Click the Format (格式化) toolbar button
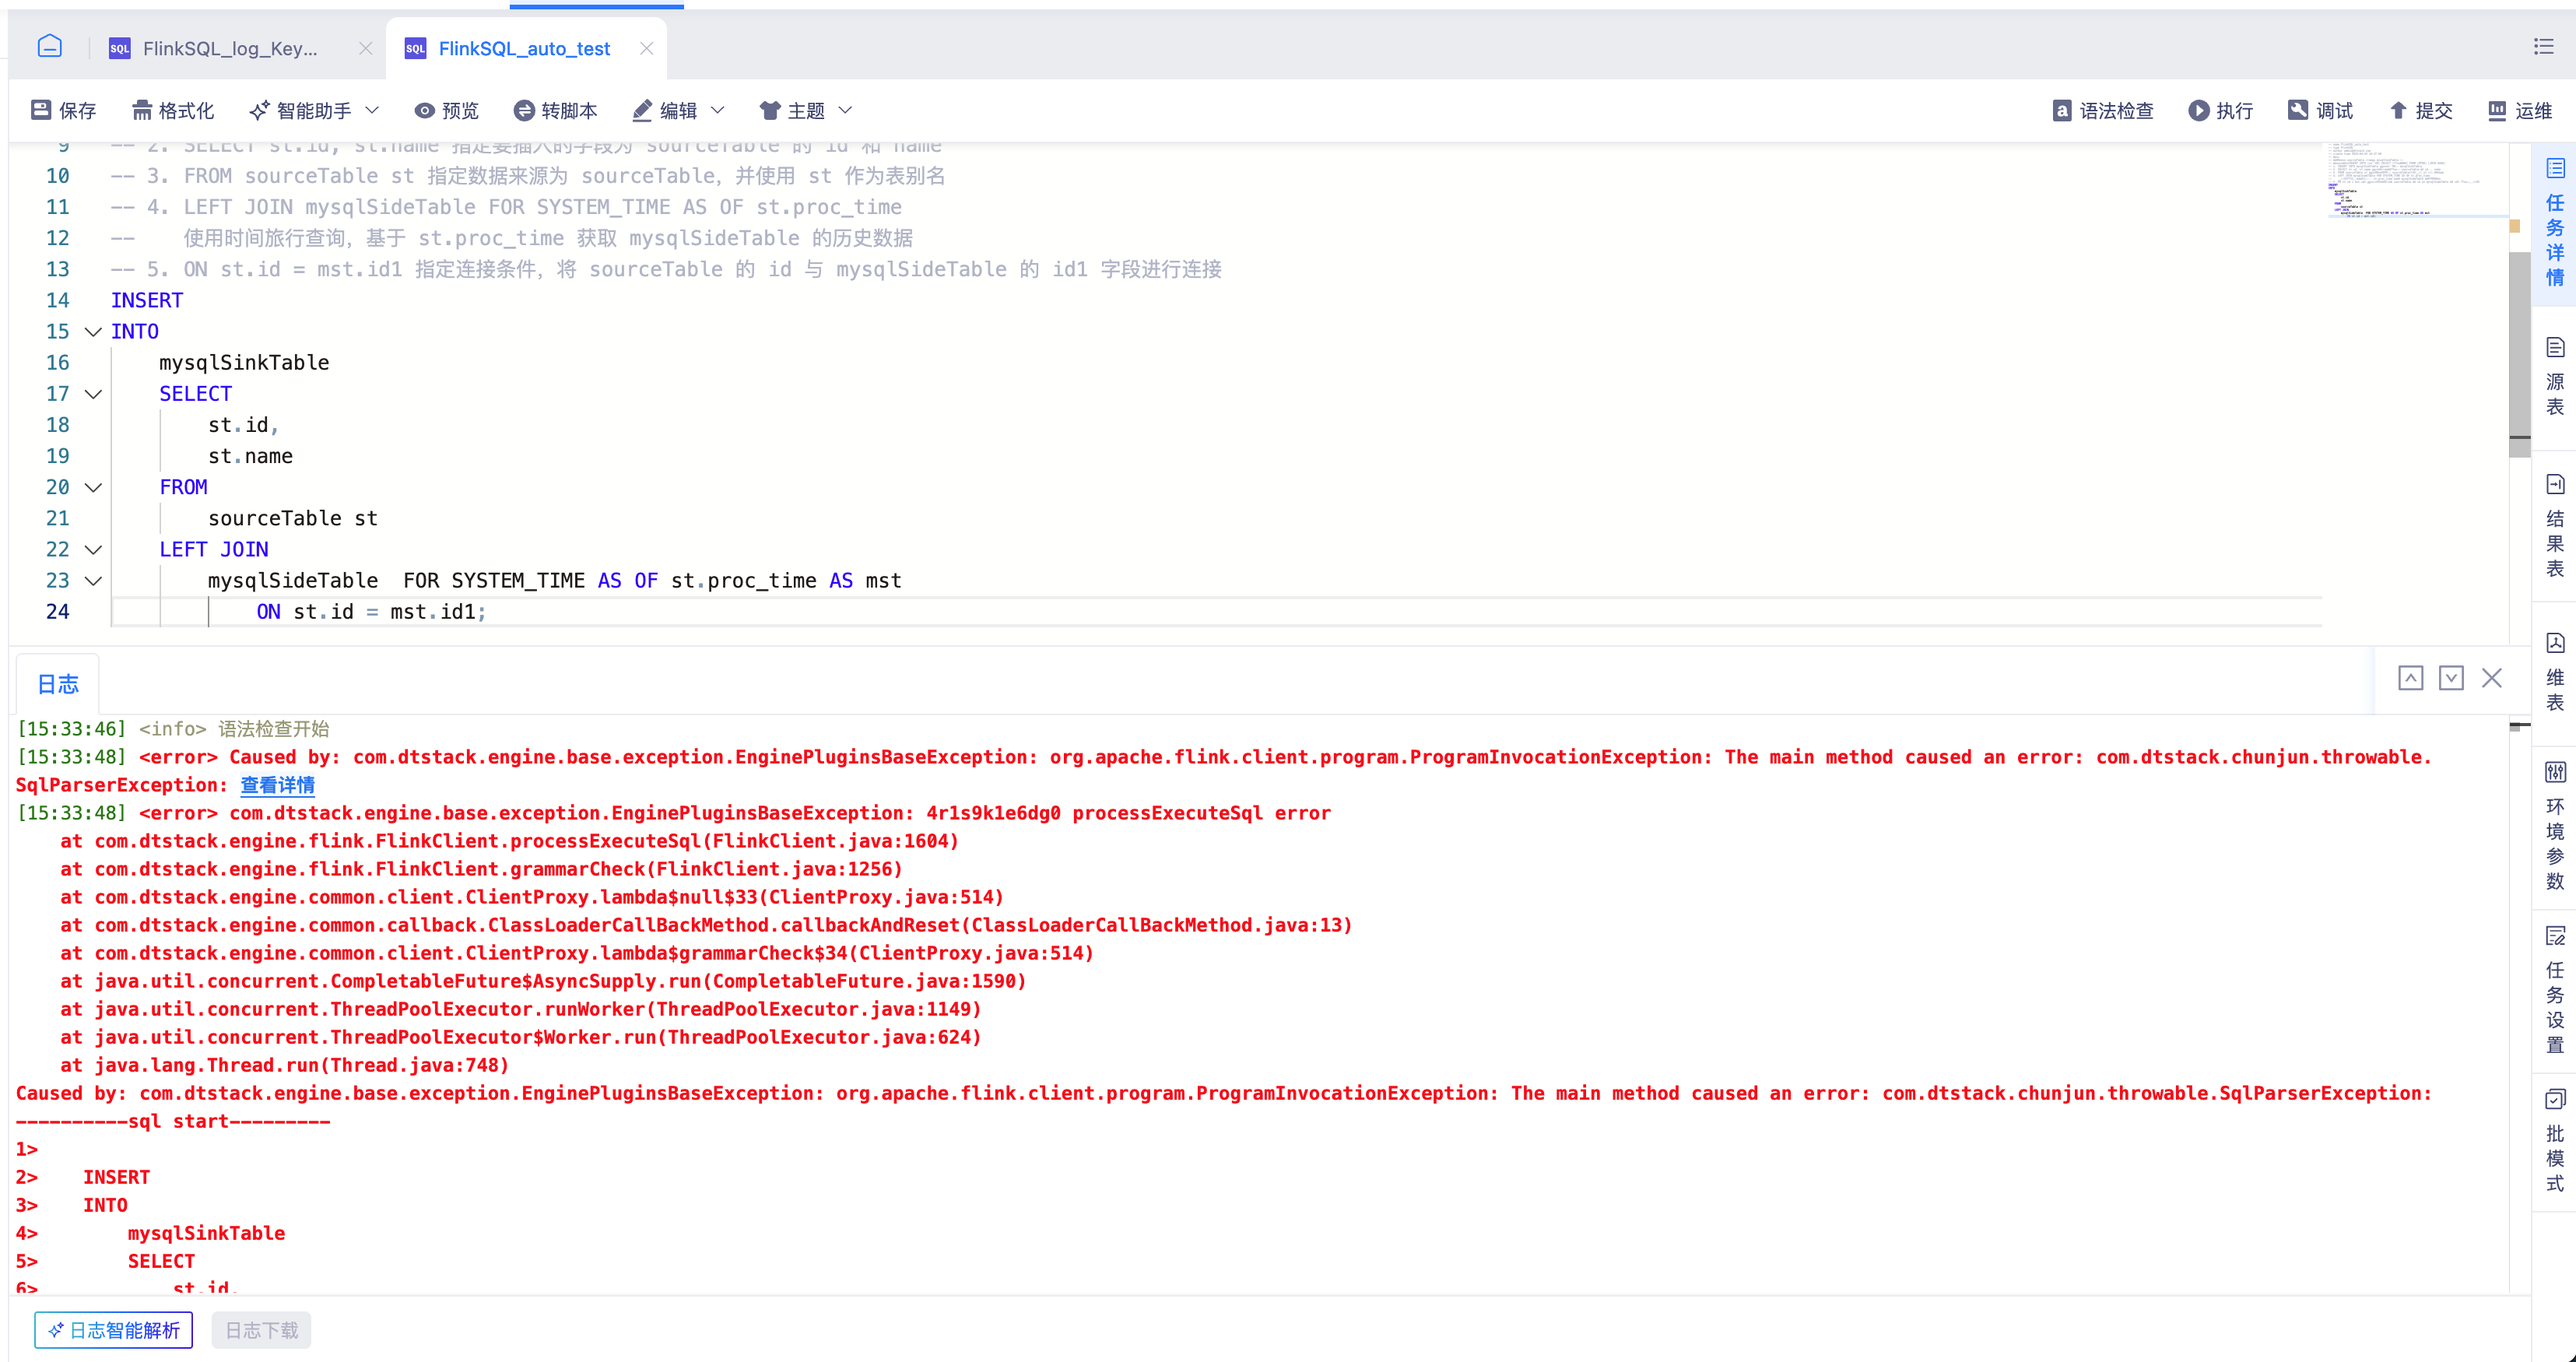 pos(172,110)
